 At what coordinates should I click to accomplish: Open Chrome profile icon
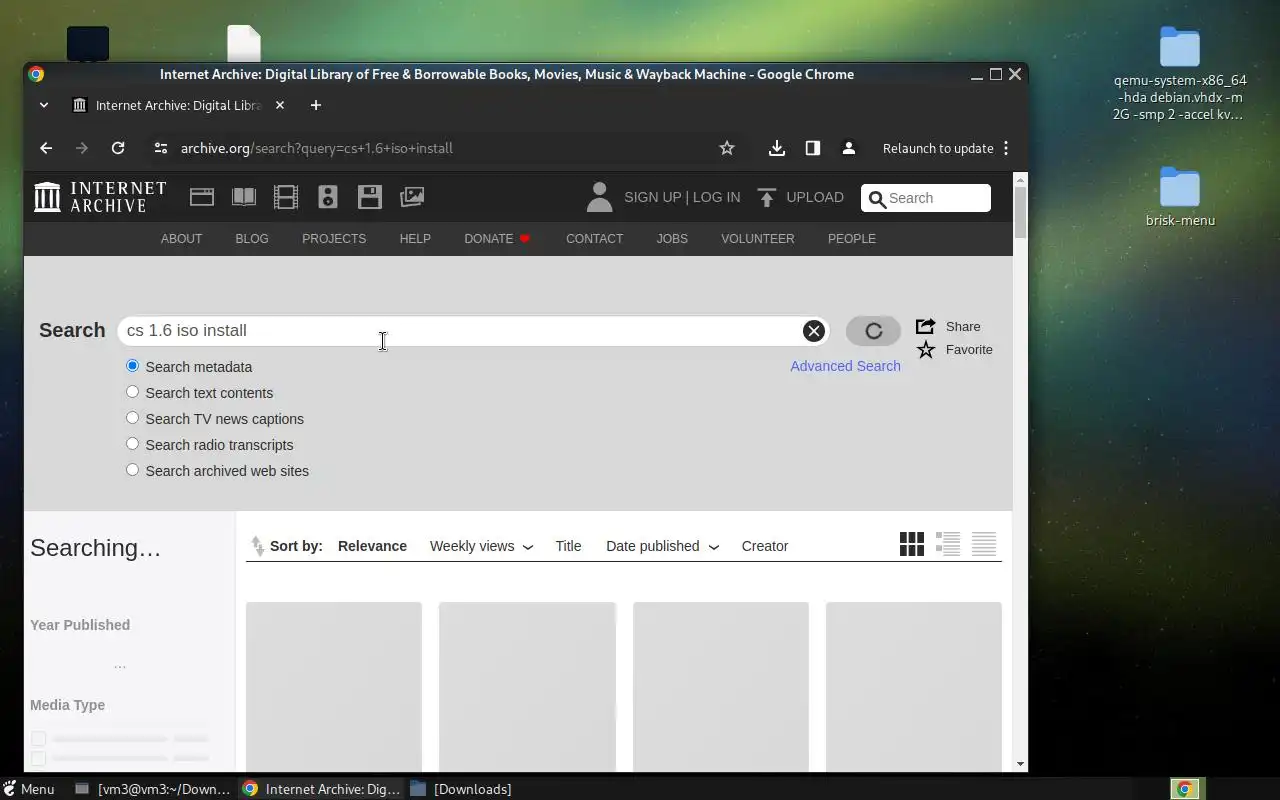click(849, 148)
